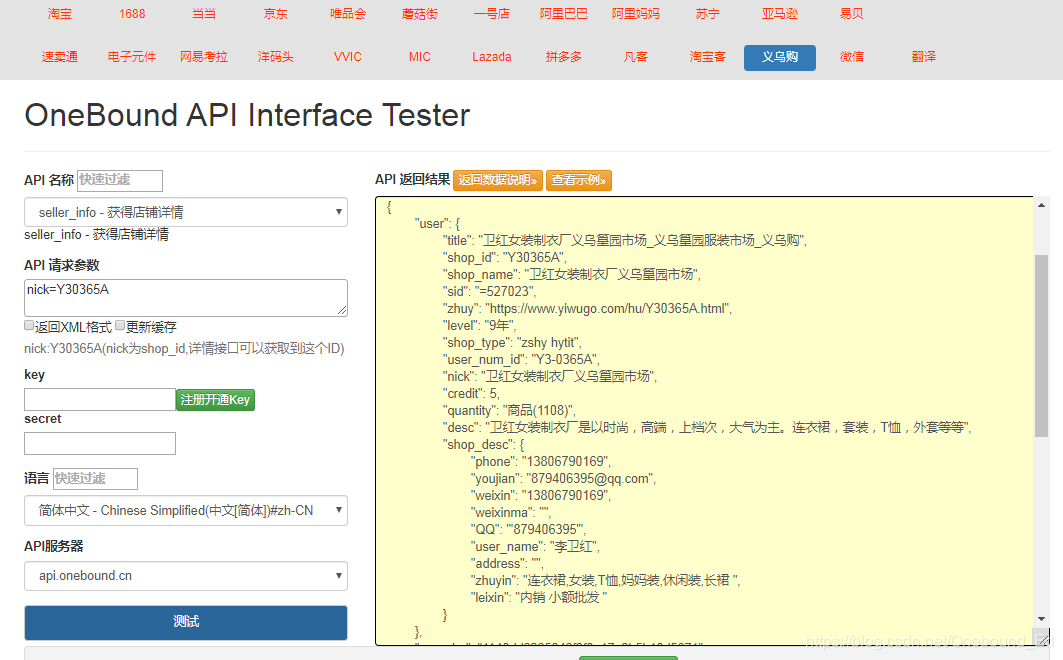Select the 翻译 tab
The image size is (1063, 660).
coord(923,57)
